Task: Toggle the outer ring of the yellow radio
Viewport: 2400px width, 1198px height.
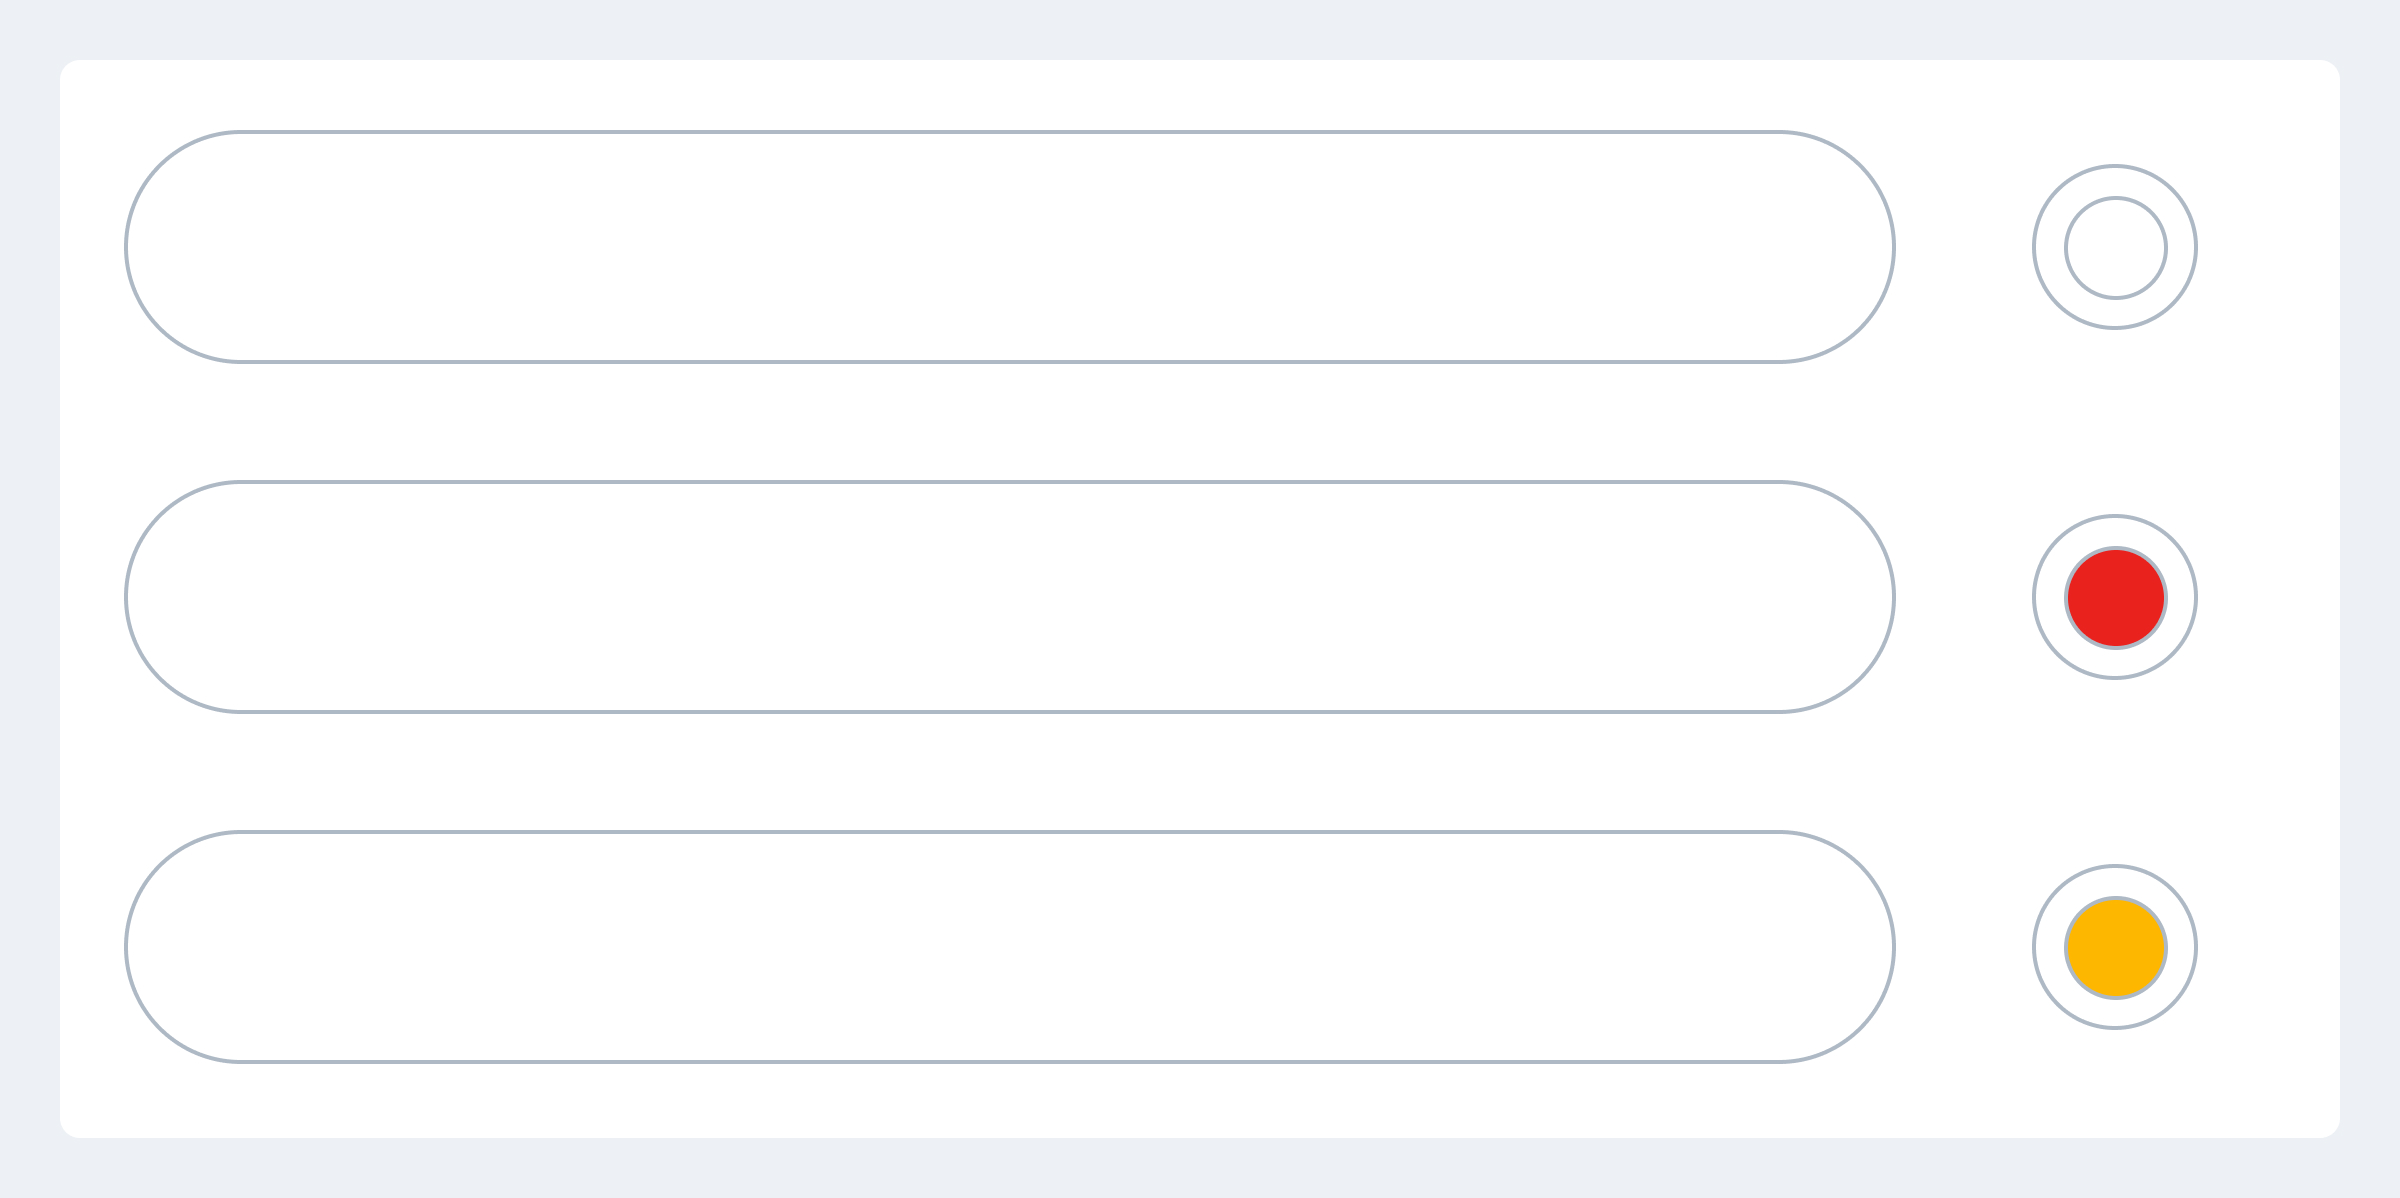Action: 2115,880
